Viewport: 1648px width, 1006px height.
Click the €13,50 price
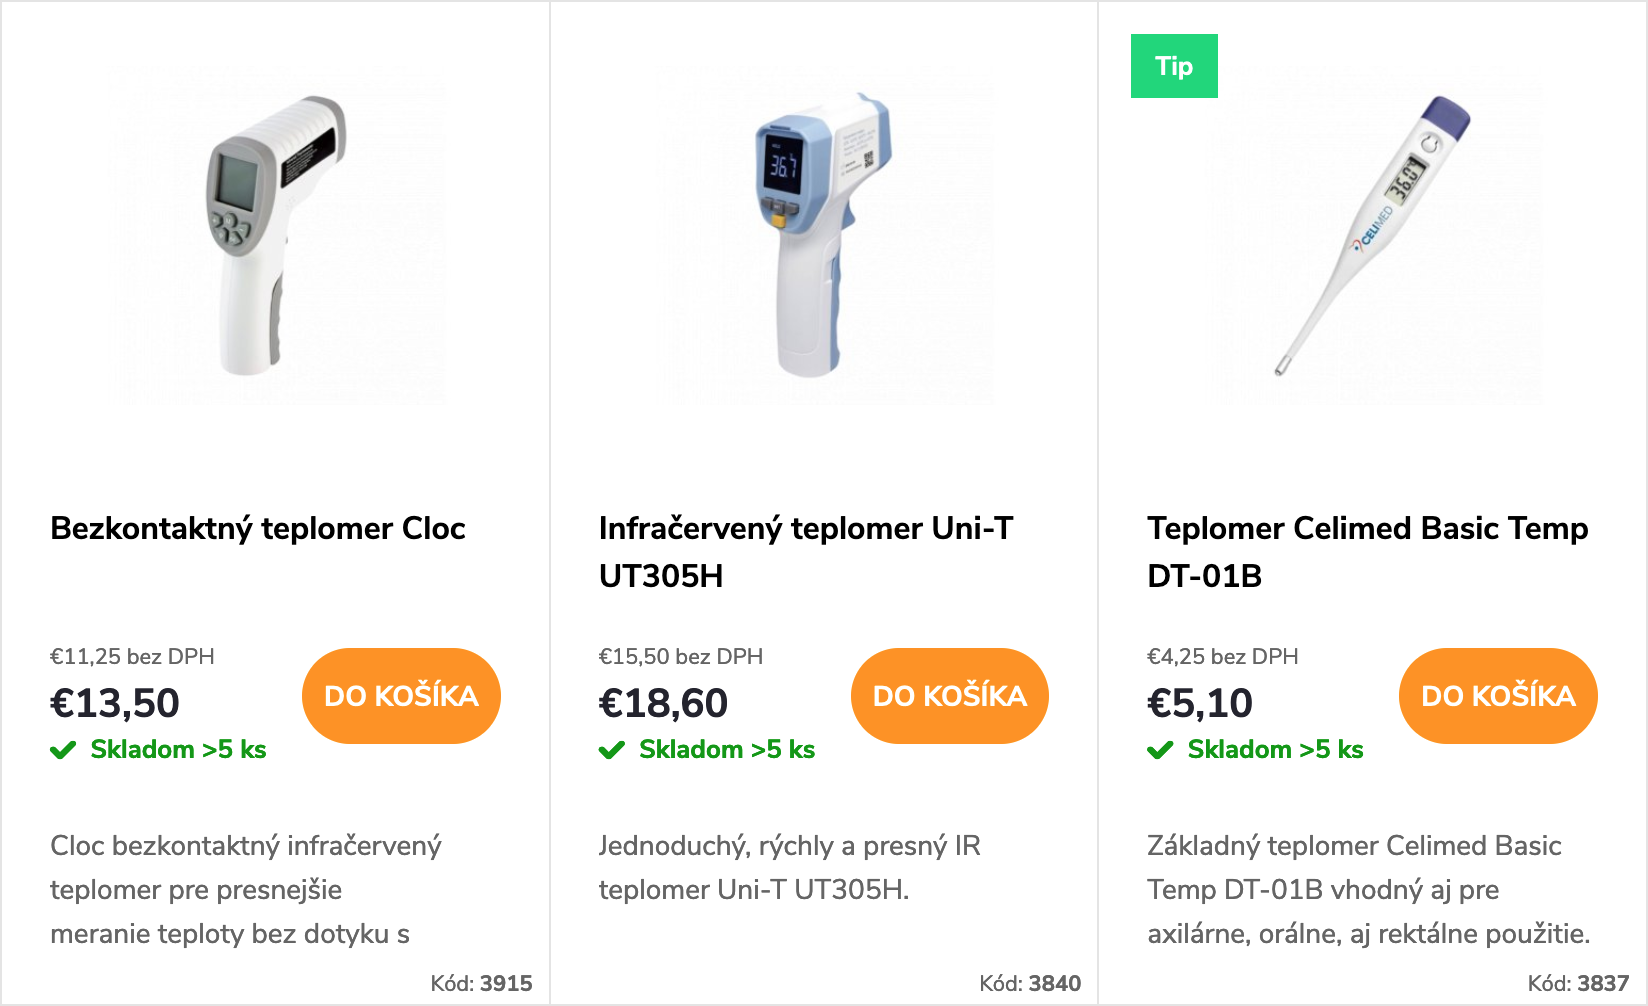pos(115,703)
